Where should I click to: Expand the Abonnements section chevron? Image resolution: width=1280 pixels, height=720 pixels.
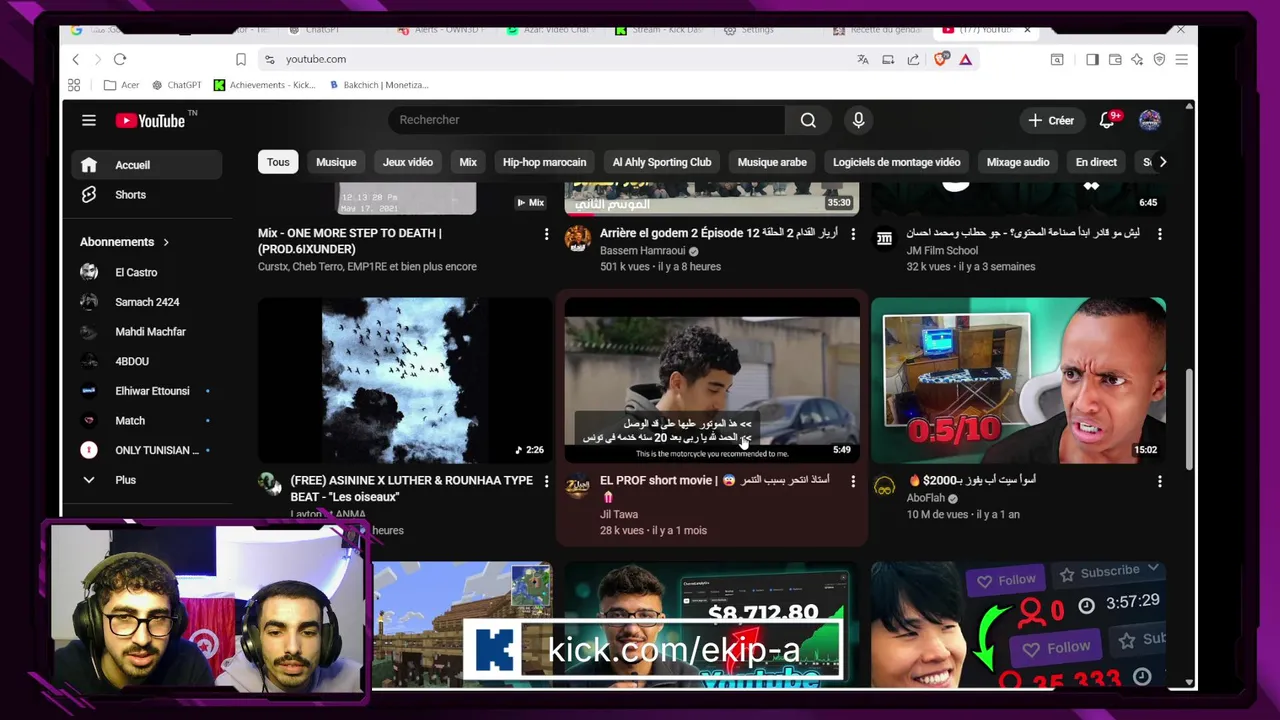coord(166,242)
